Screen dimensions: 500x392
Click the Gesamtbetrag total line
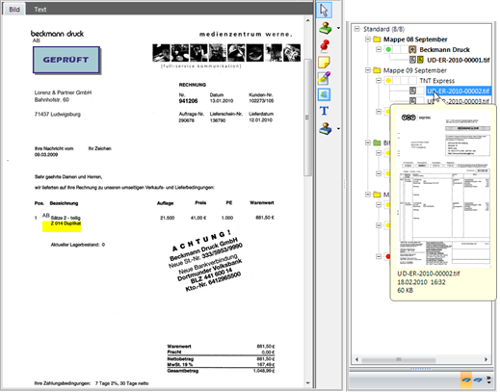(x=221, y=371)
